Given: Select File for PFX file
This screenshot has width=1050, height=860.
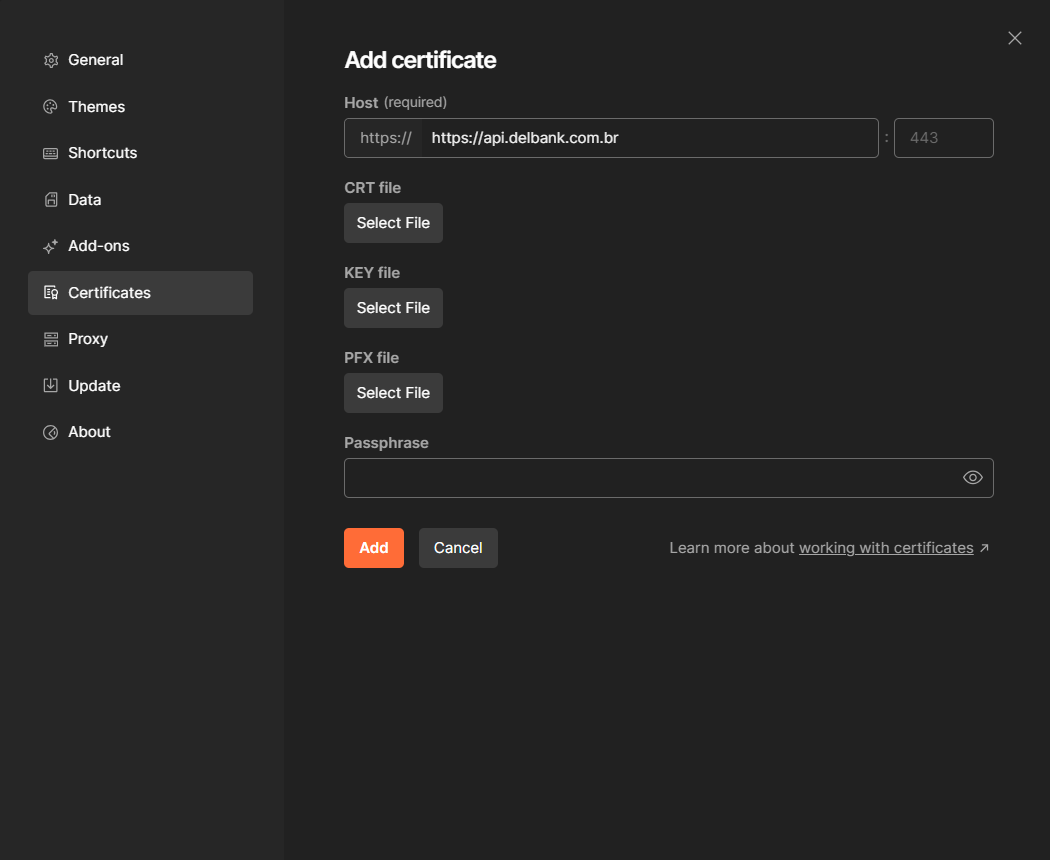Looking at the screenshot, I should point(393,393).
